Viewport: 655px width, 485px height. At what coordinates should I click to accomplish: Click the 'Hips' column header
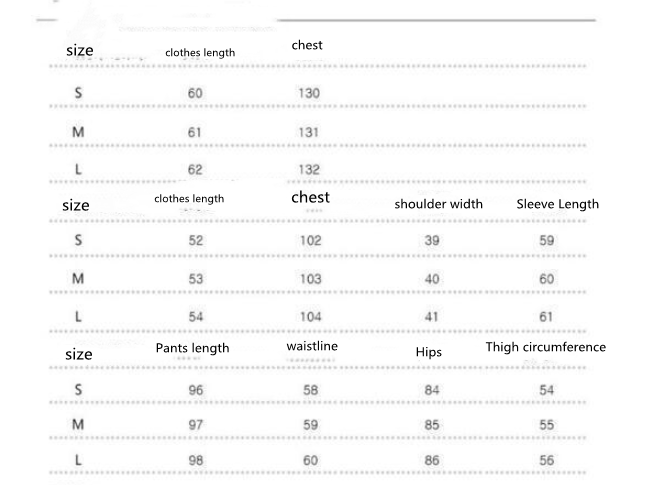(428, 352)
